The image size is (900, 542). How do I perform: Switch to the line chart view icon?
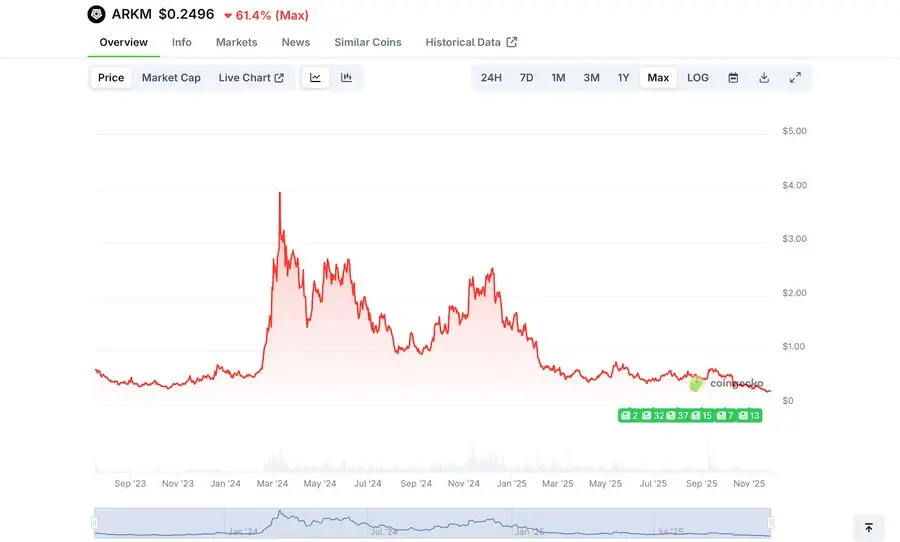315,78
